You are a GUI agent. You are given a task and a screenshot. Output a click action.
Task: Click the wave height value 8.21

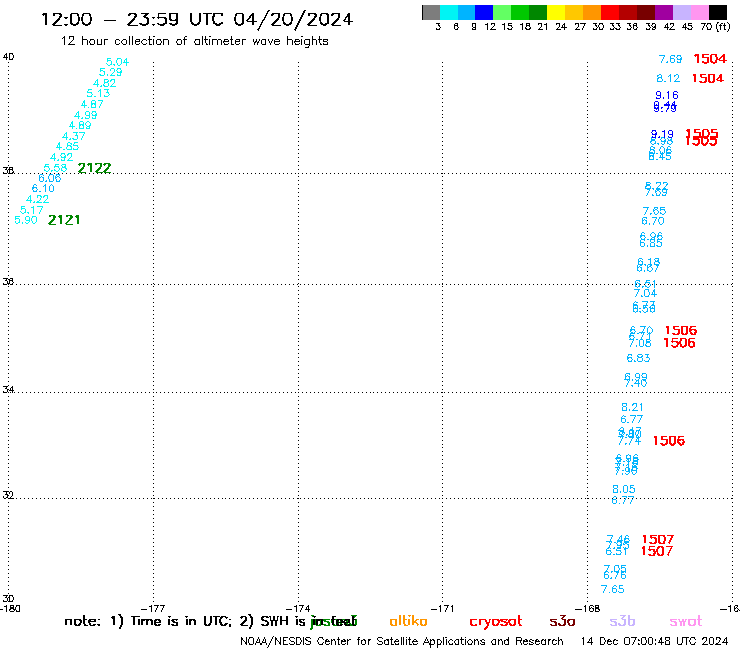click(632, 407)
